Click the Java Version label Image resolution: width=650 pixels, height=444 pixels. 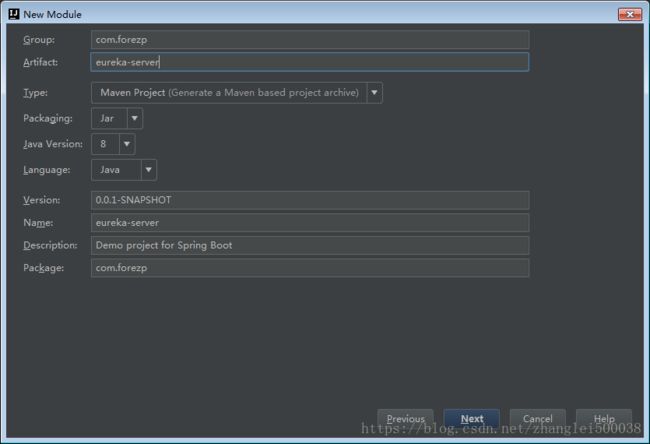coord(53,144)
